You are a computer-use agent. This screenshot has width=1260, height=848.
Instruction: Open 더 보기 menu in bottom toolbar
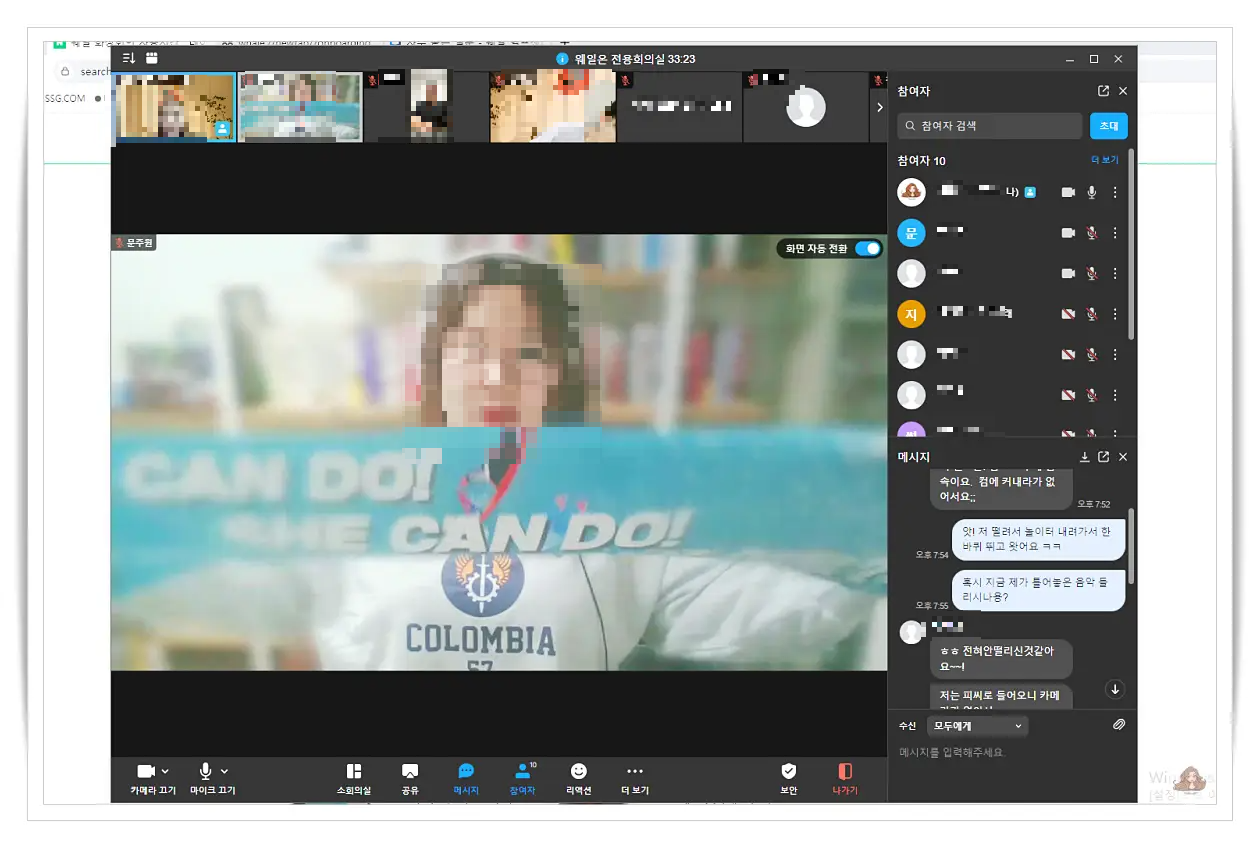[x=635, y=779]
